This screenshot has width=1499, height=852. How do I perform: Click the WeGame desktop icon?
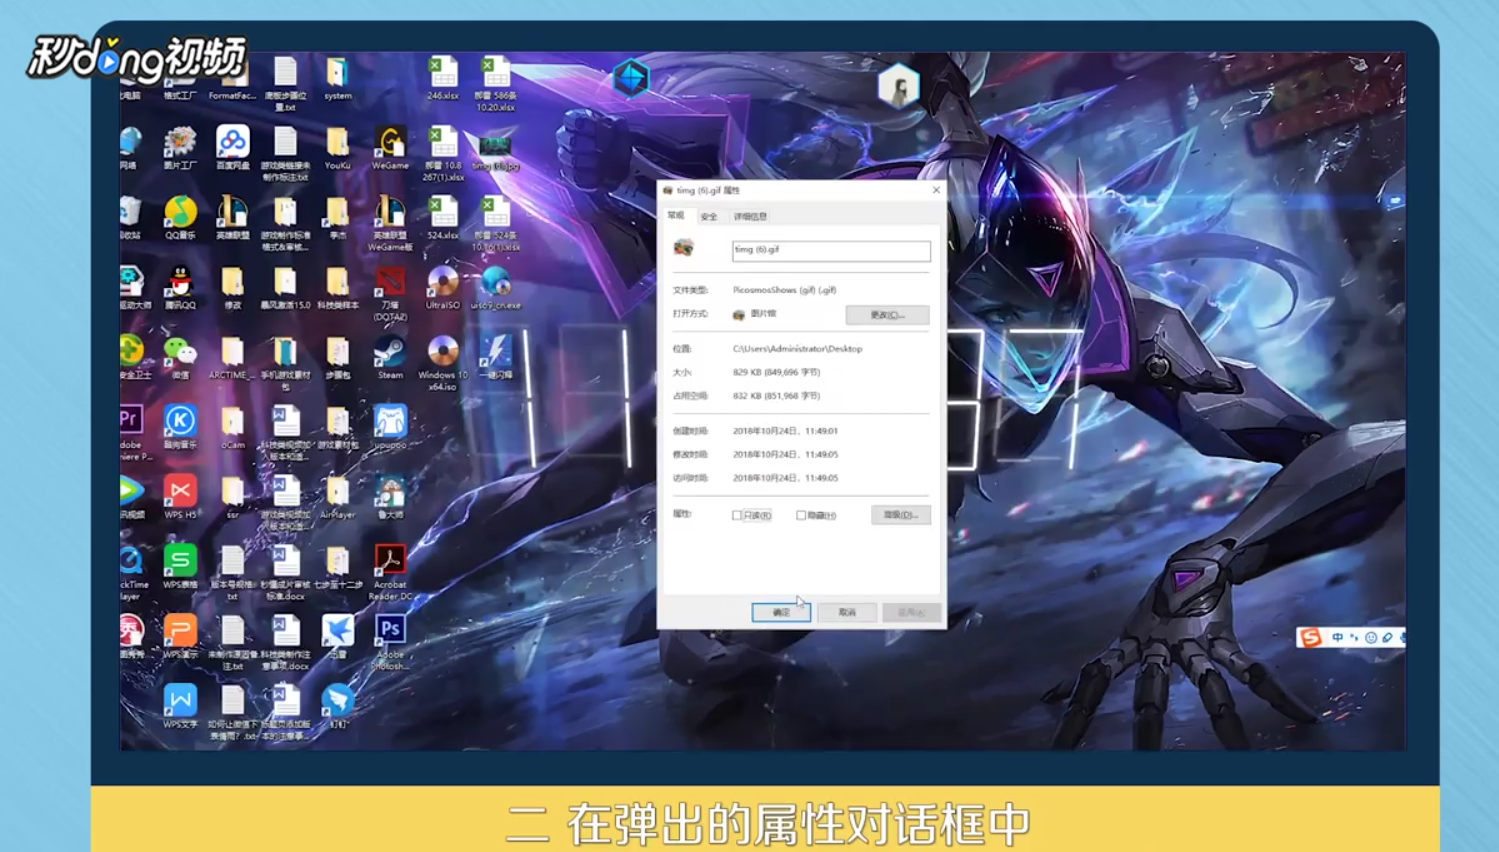pyautogui.click(x=390, y=148)
